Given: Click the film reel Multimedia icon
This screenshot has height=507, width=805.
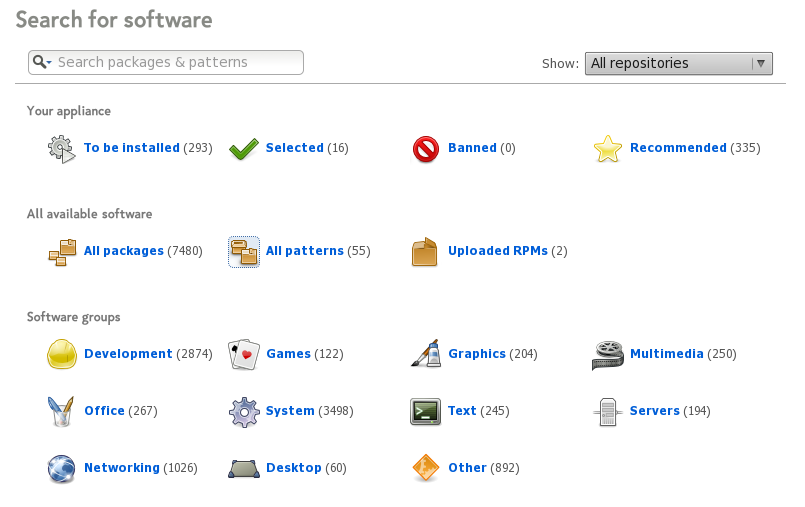Looking at the screenshot, I should point(608,355).
